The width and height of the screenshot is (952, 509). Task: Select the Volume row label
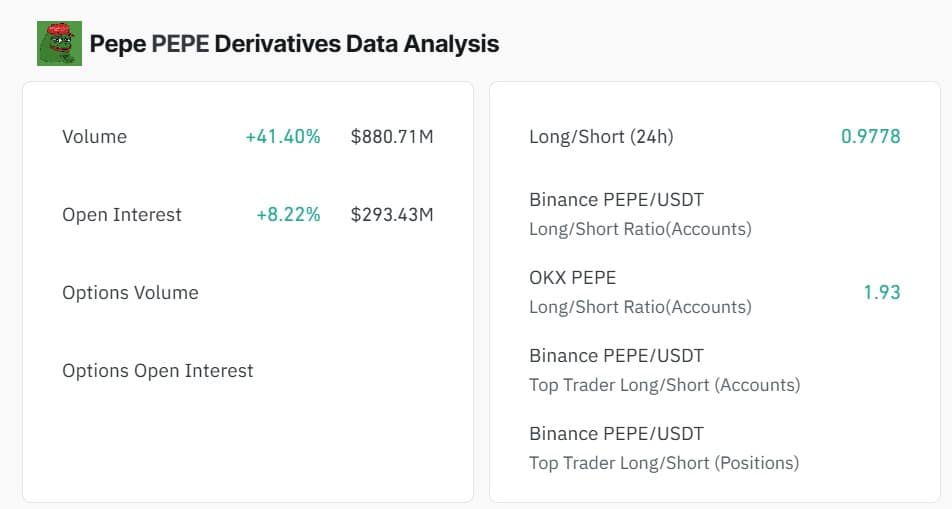point(94,137)
